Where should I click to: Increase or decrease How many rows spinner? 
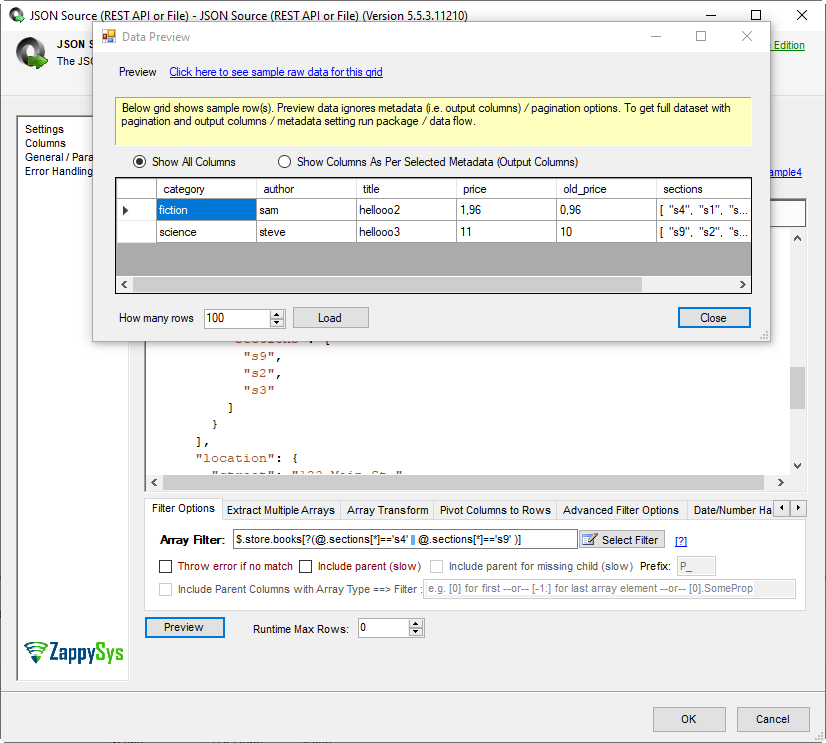[277, 318]
